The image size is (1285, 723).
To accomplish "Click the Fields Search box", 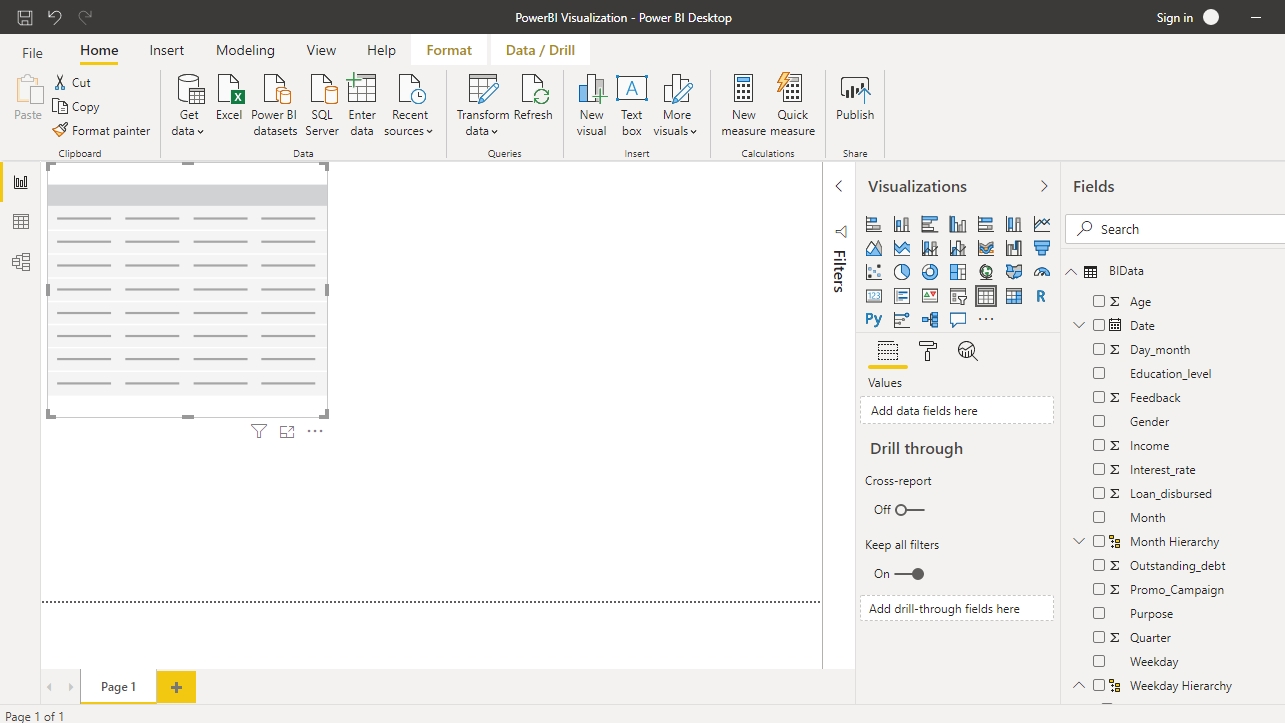I will 1180,229.
